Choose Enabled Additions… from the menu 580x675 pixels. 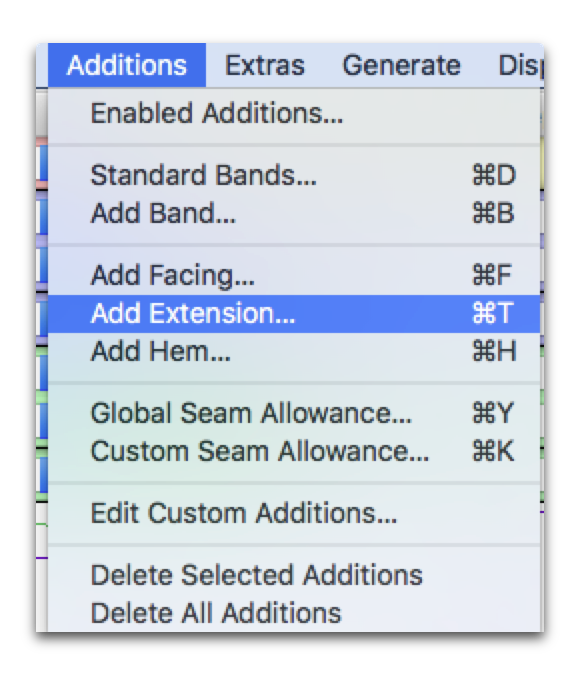294,114
